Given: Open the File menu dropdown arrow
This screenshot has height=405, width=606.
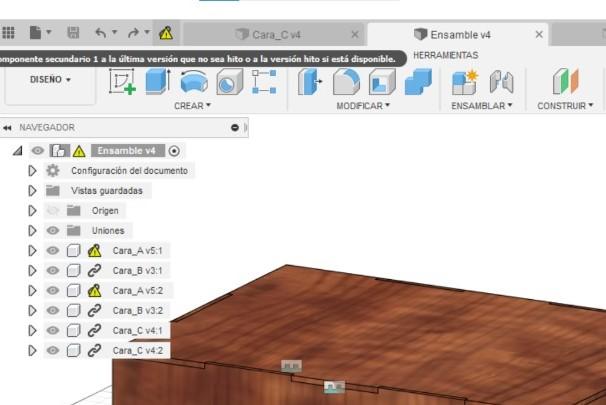Looking at the screenshot, I should tap(49, 32).
